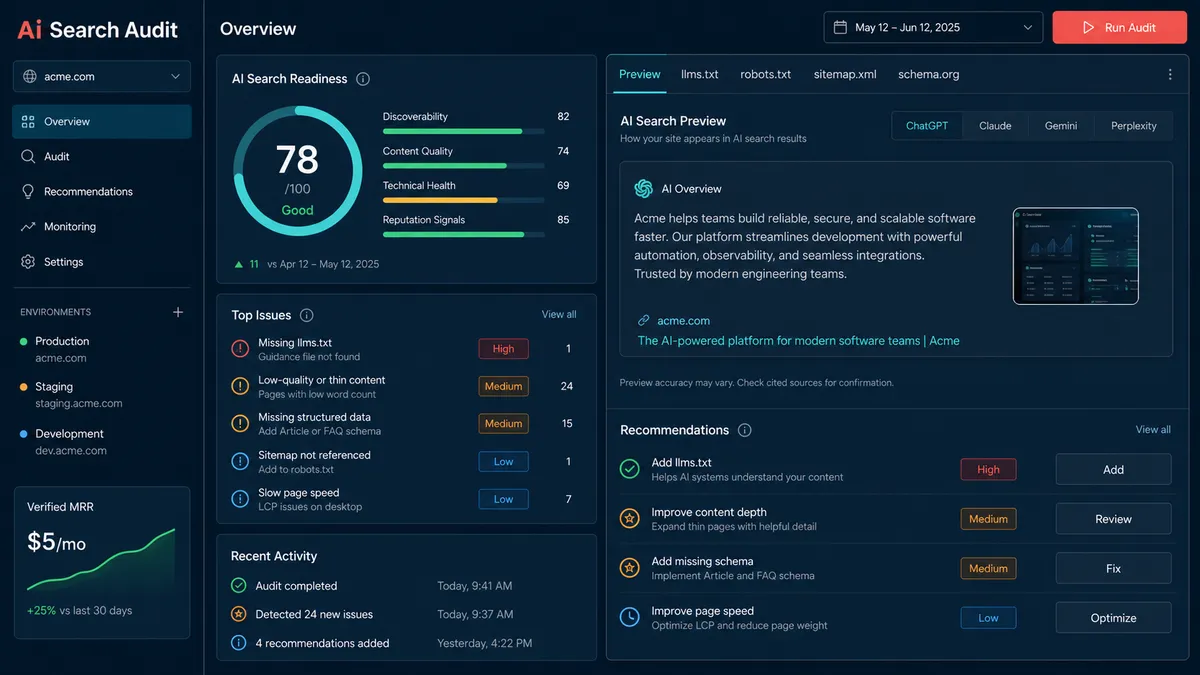Click the blue icon for Slow page speed
The height and width of the screenshot is (675, 1200).
(240, 498)
